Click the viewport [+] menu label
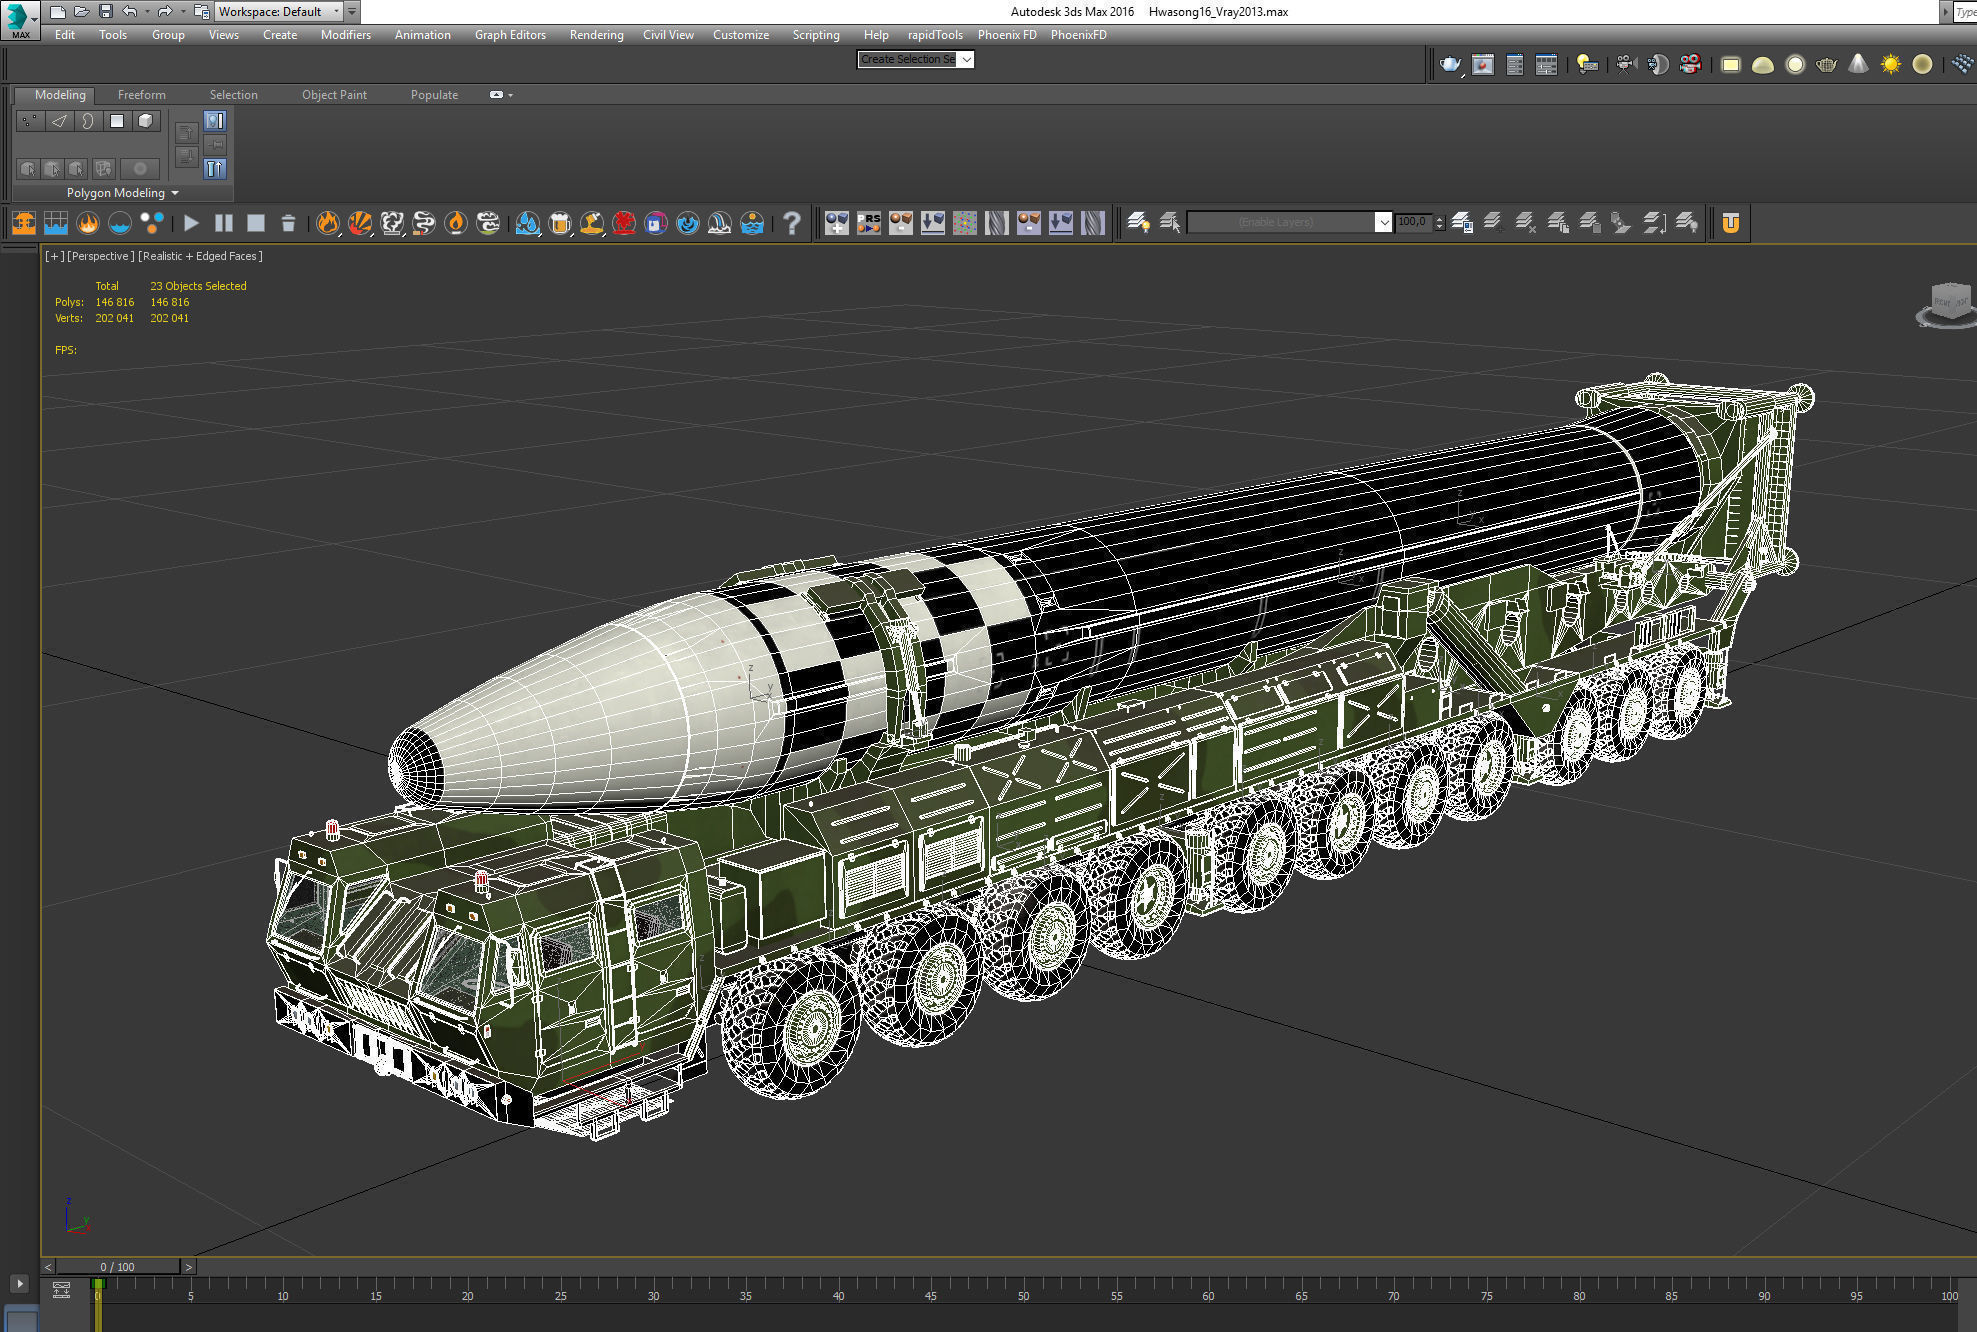Viewport: 1977px width, 1332px height. point(54,256)
